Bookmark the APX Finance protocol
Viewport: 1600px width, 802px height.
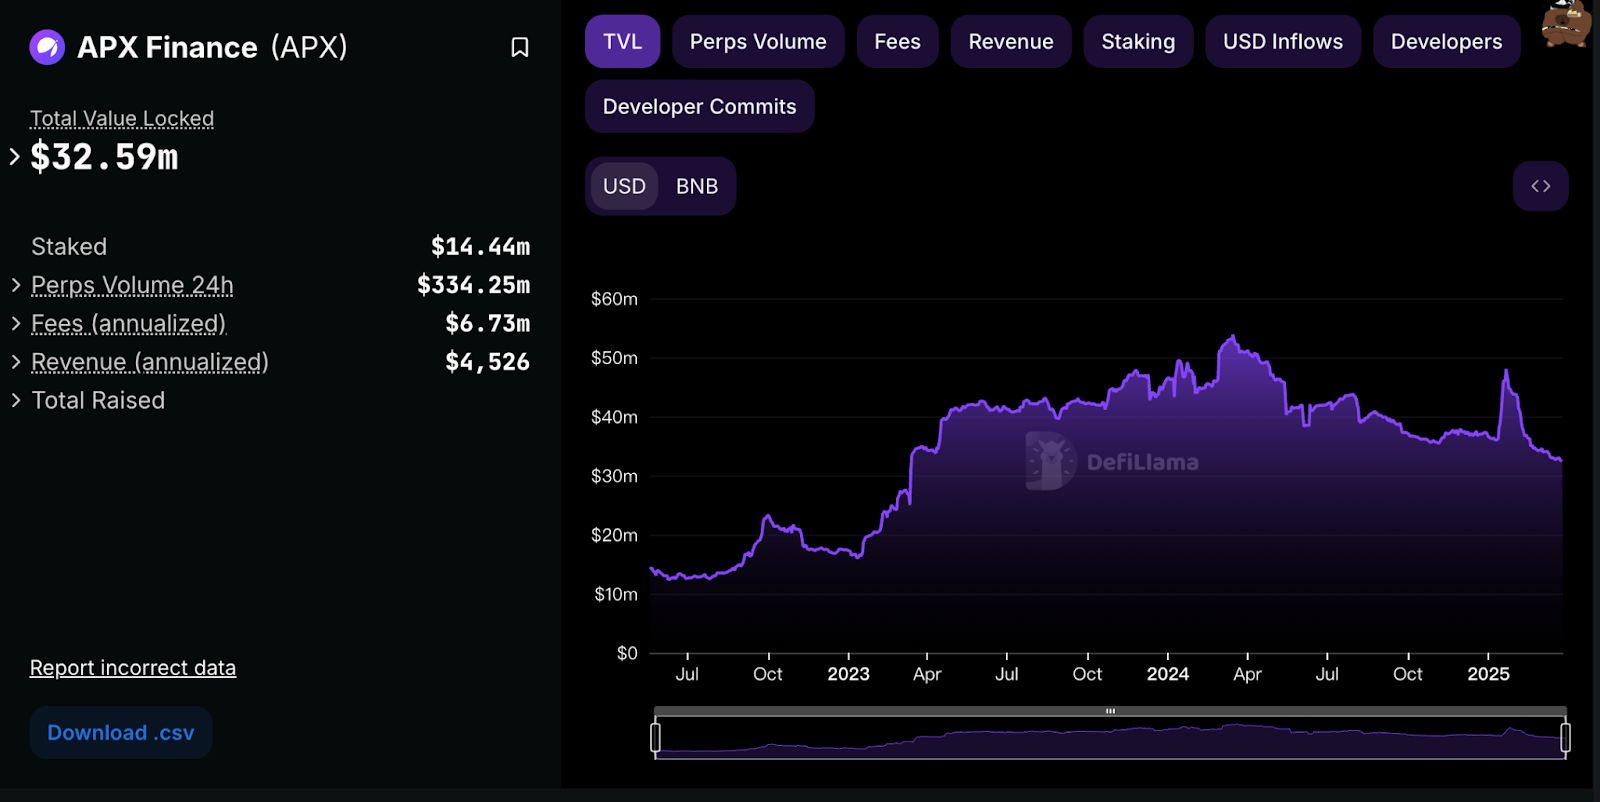[x=519, y=47]
